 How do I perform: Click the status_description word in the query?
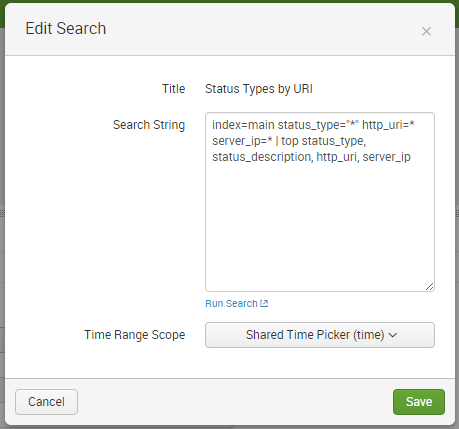tap(262, 157)
